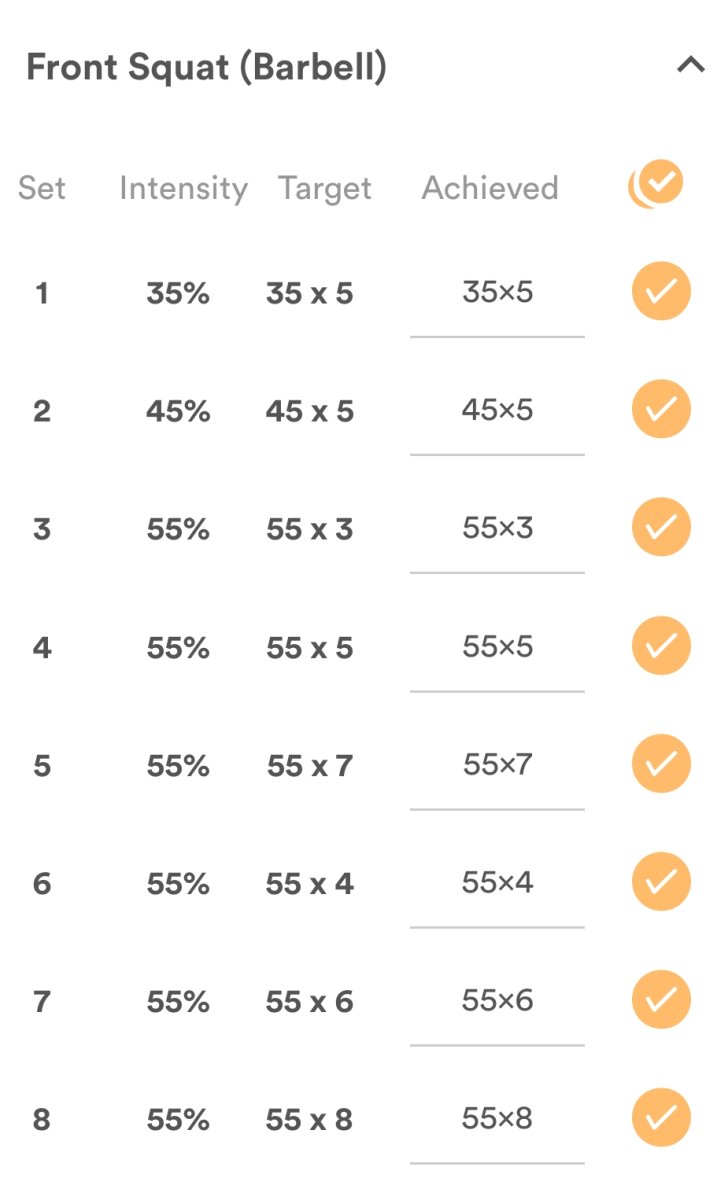This screenshot has height=1200, width=717.
Task: Click the Intensity column header
Action: pyautogui.click(x=183, y=188)
